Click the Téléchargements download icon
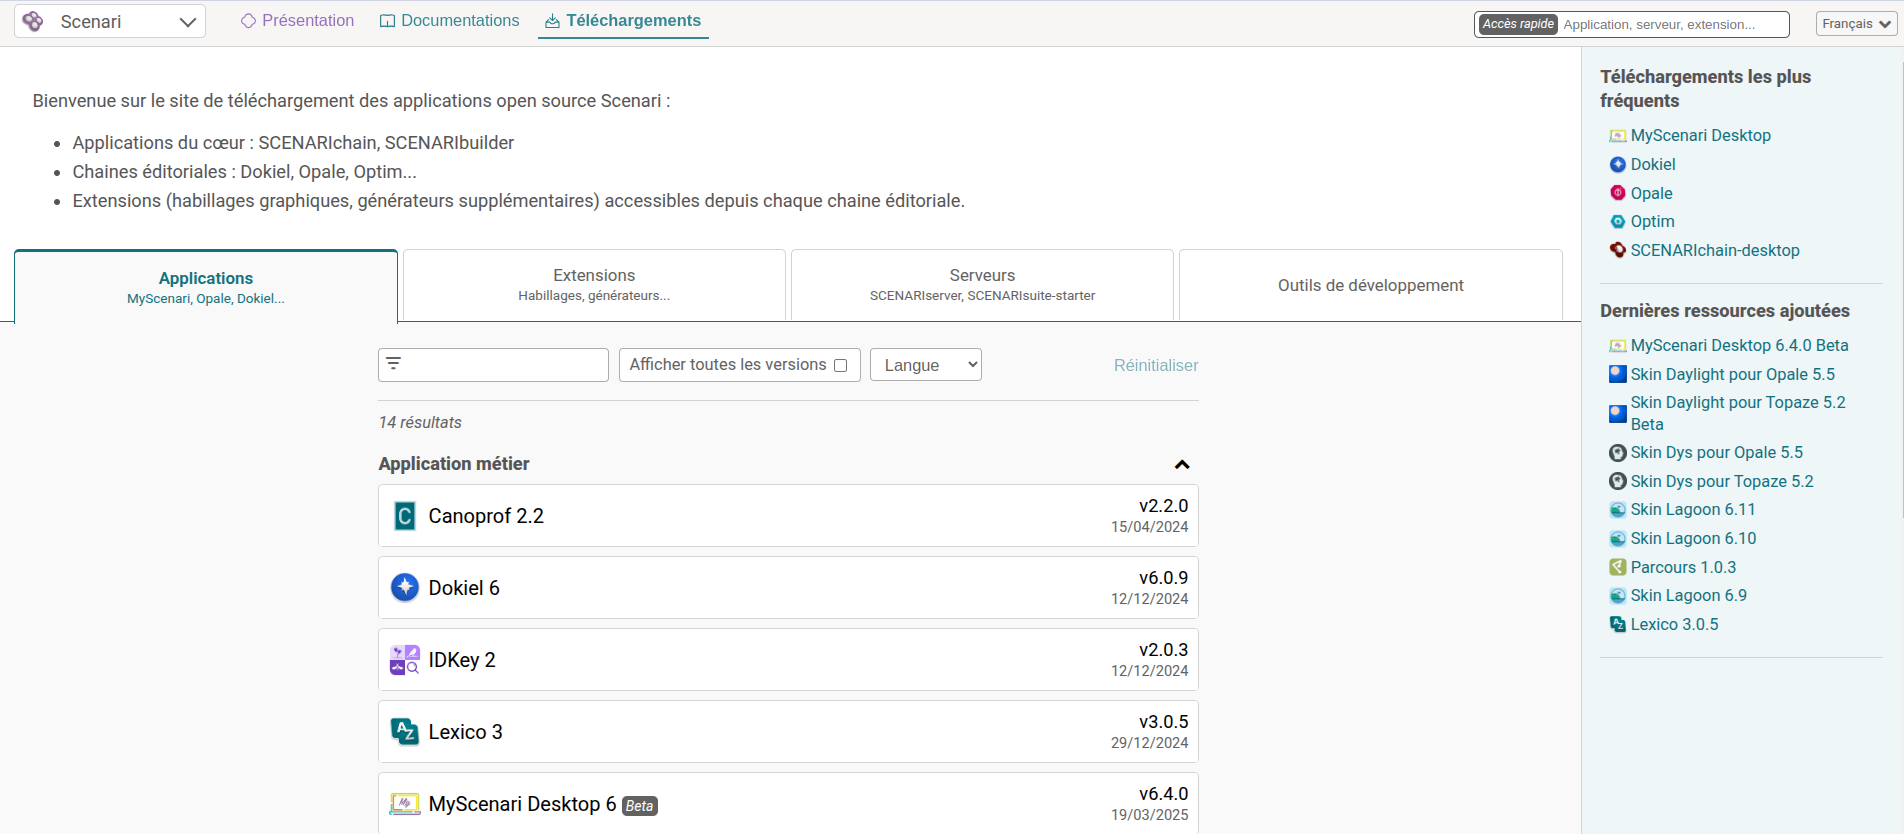The width and height of the screenshot is (1904, 834). click(x=553, y=21)
